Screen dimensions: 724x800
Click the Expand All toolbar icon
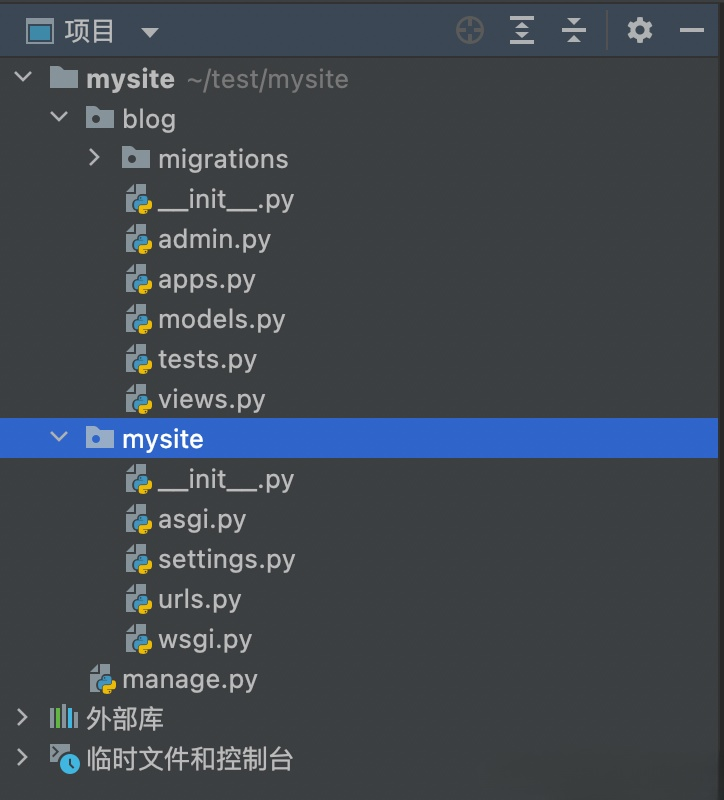tap(521, 30)
